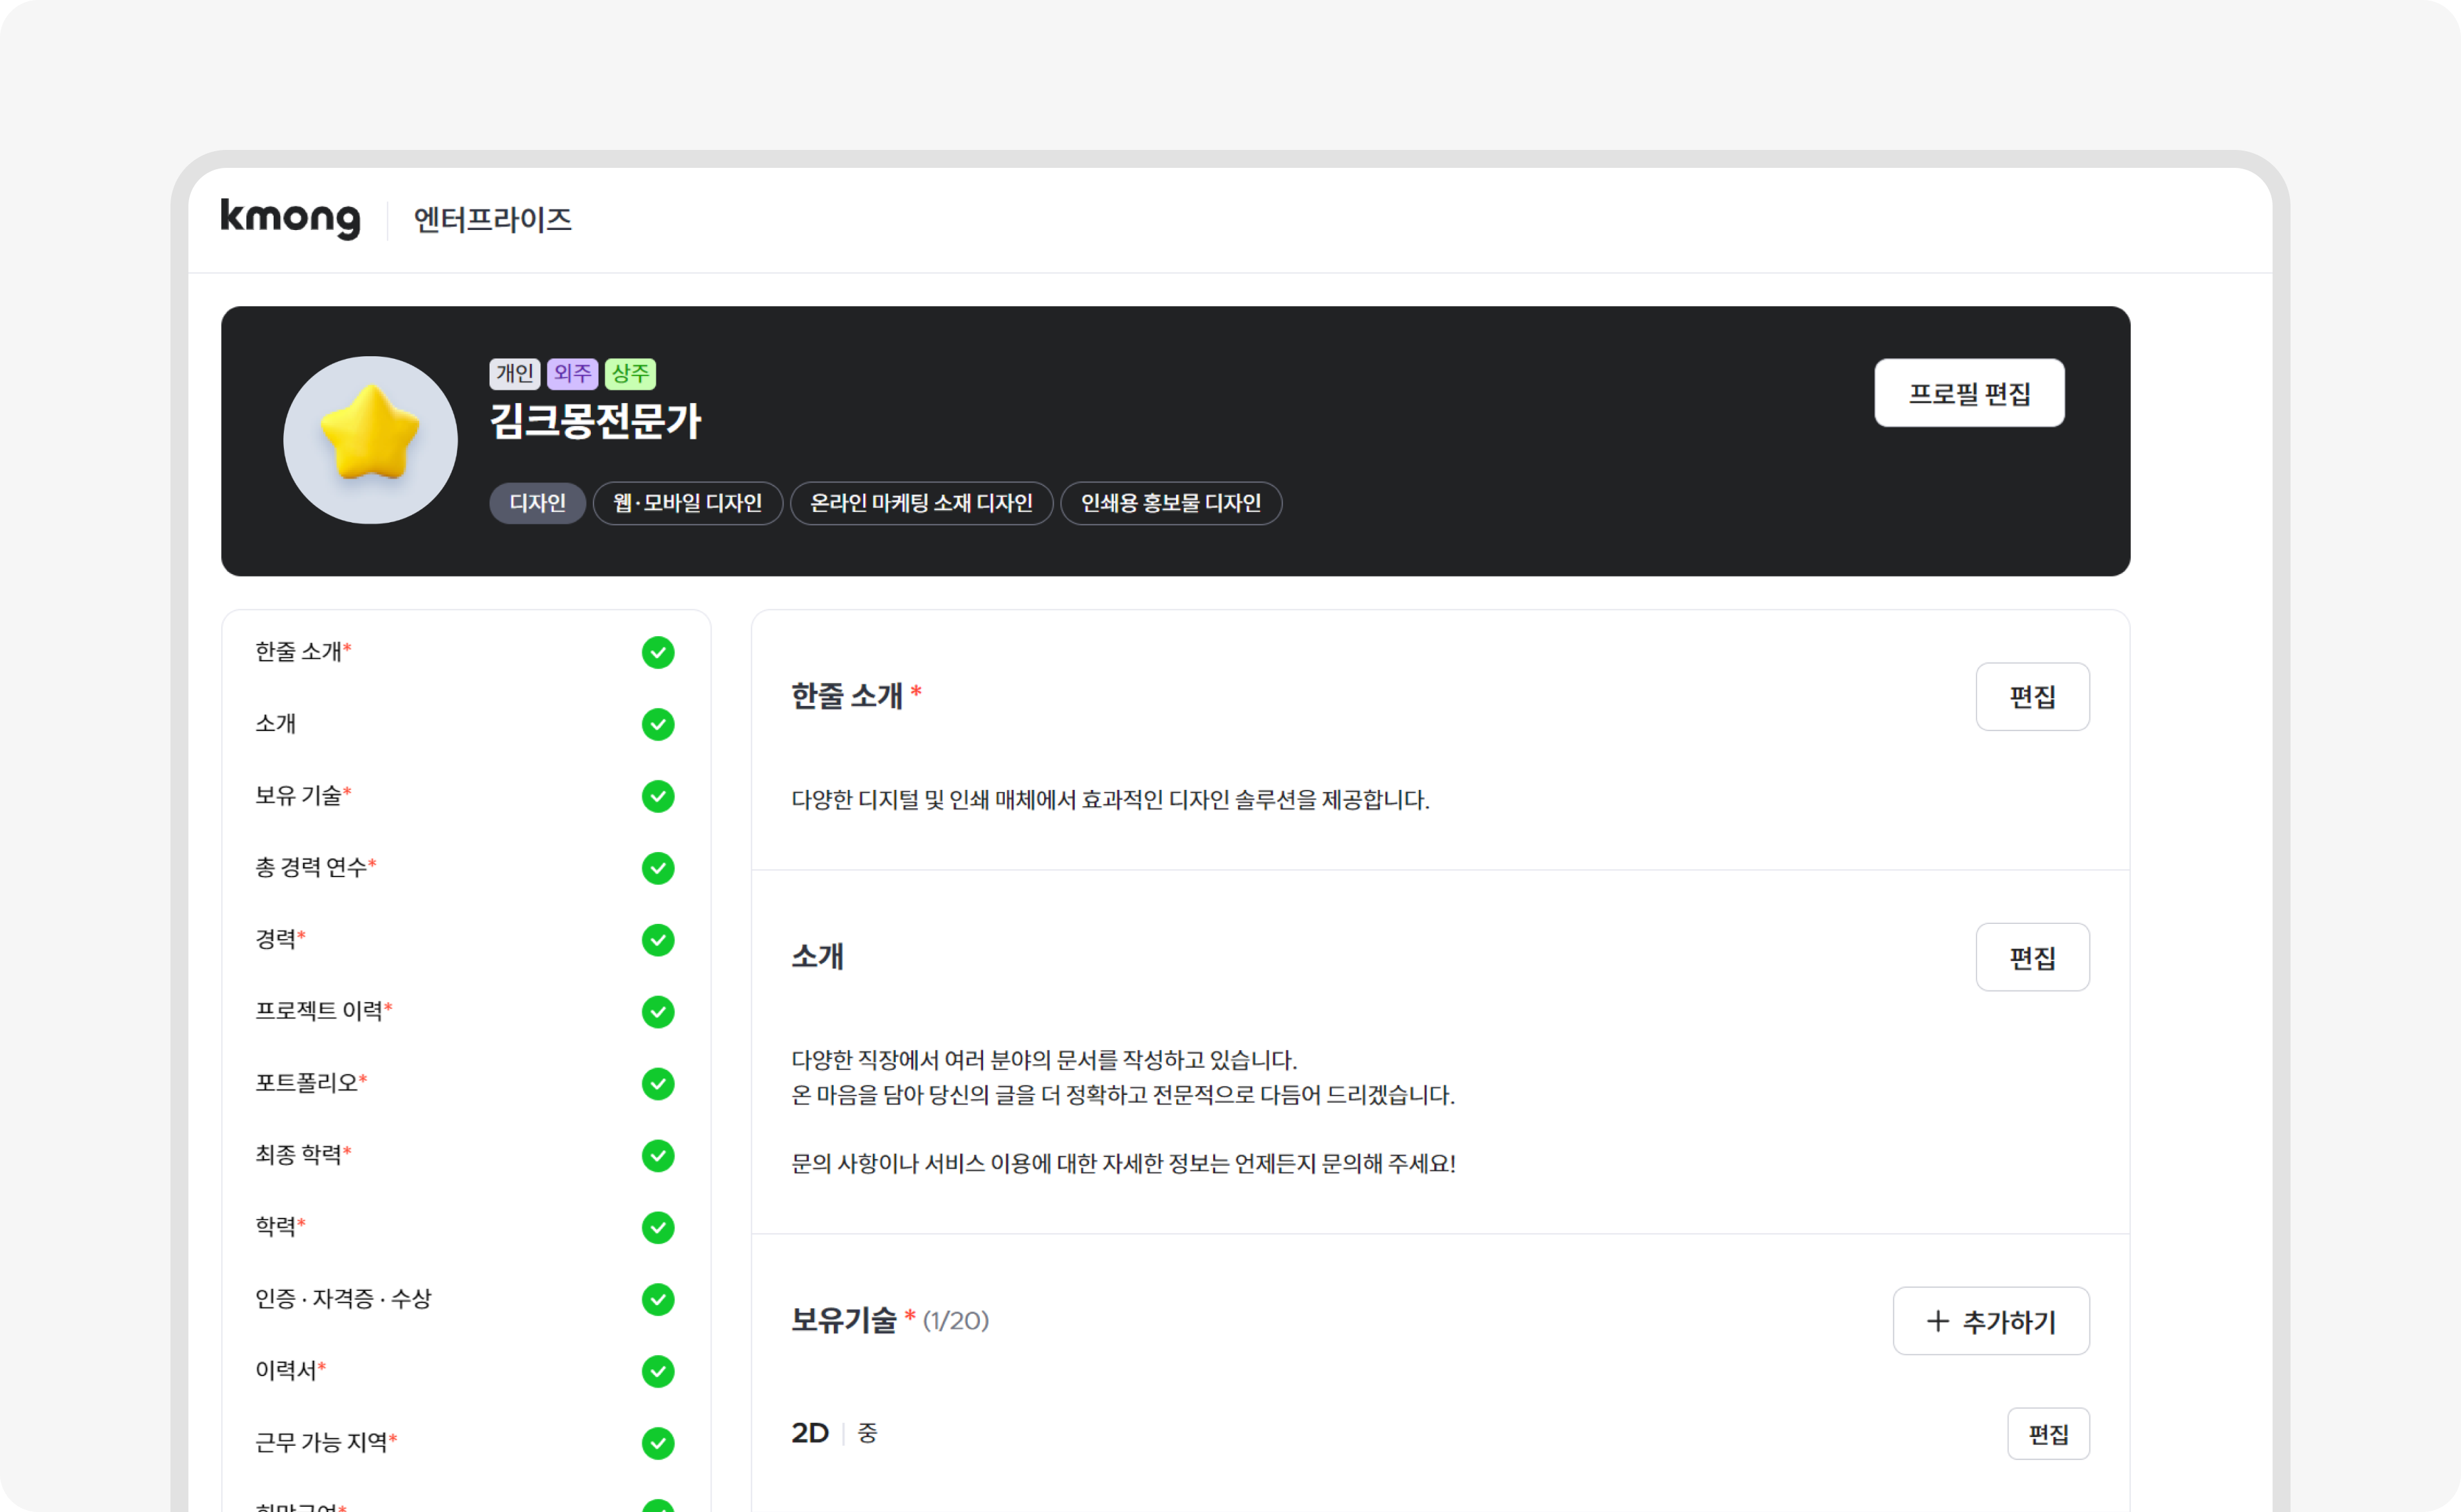Select the green 상주 badge
The height and width of the screenshot is (1512, 2461).
click(x=630, y=373)
